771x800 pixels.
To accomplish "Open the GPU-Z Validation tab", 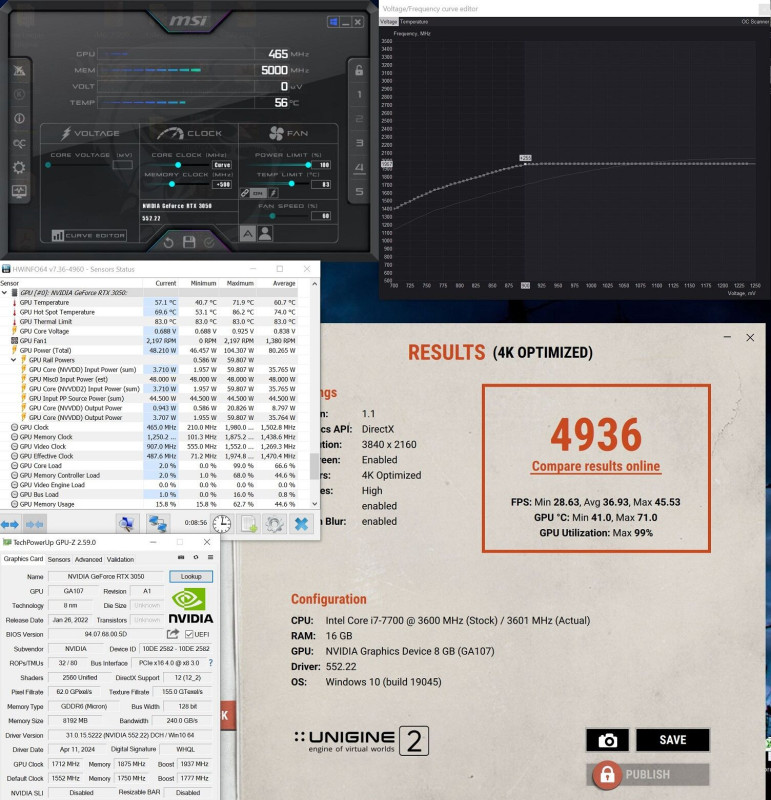I will click(120, 559).
